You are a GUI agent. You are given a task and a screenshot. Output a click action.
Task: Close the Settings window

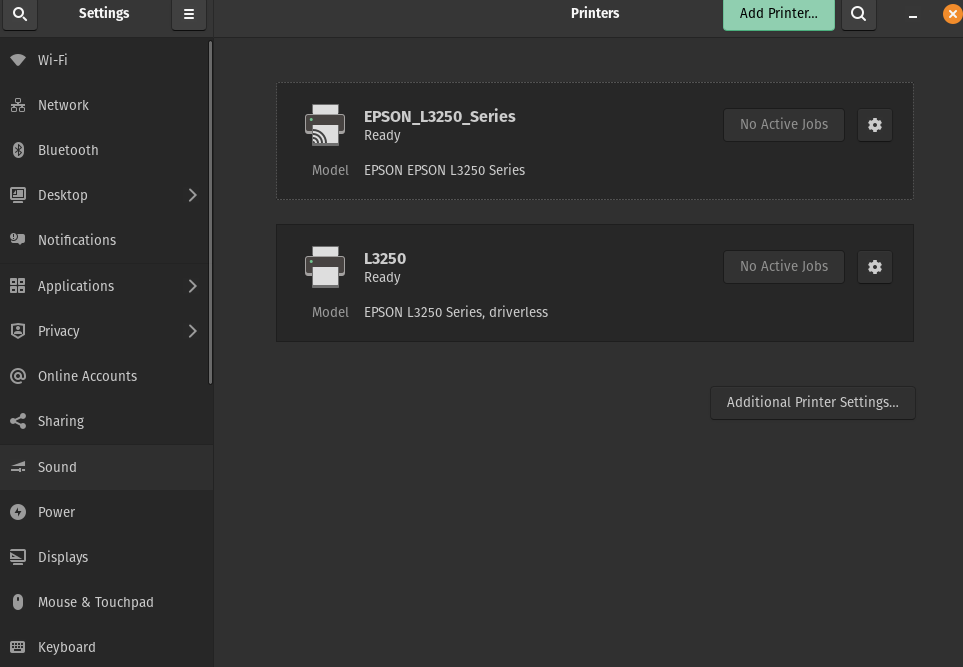[x=953, y=14]
